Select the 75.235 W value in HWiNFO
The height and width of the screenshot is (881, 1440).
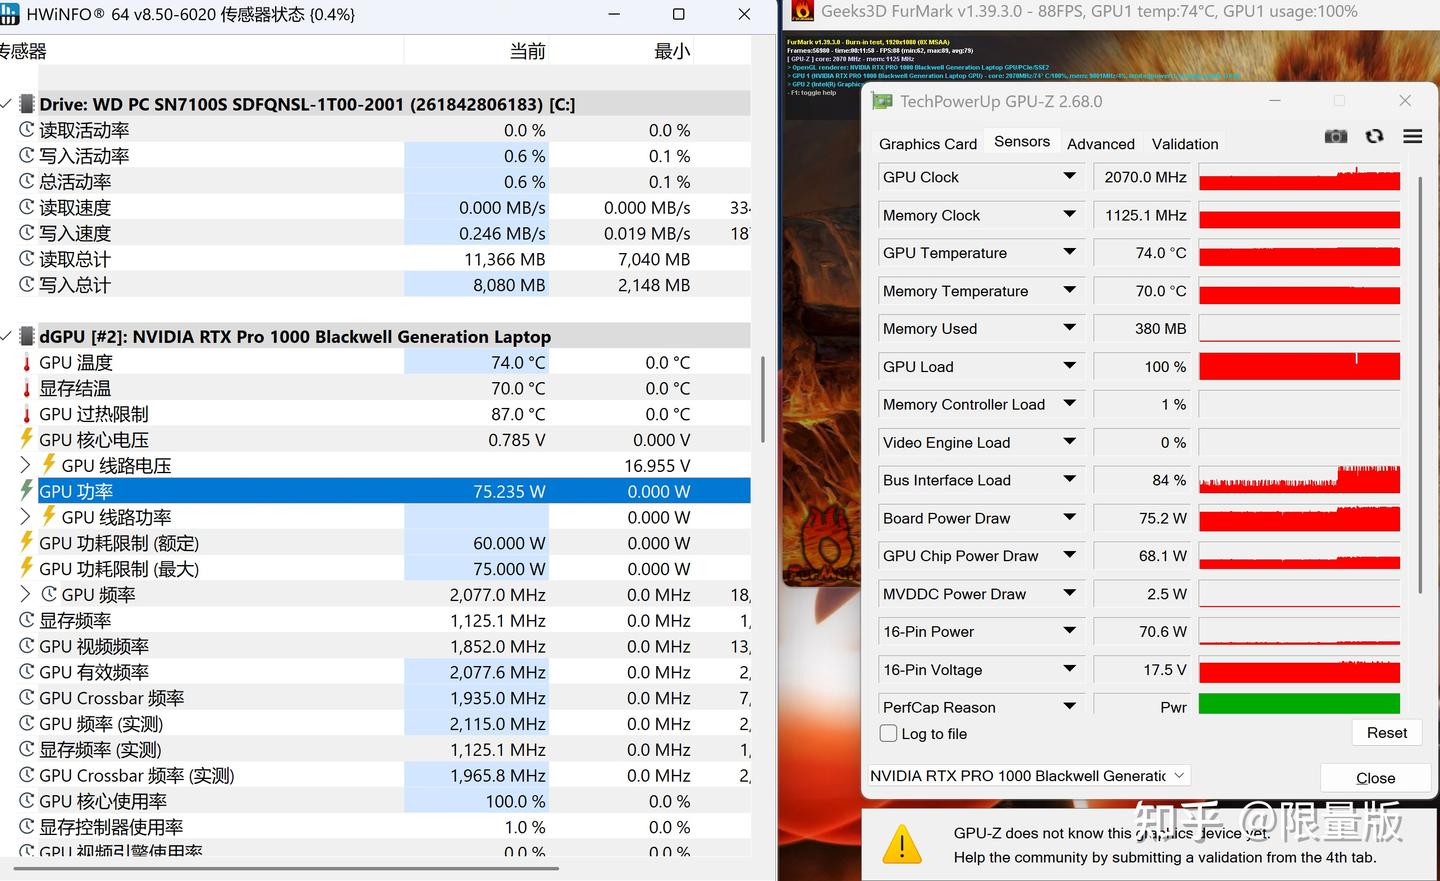click(x=509, y=491)
